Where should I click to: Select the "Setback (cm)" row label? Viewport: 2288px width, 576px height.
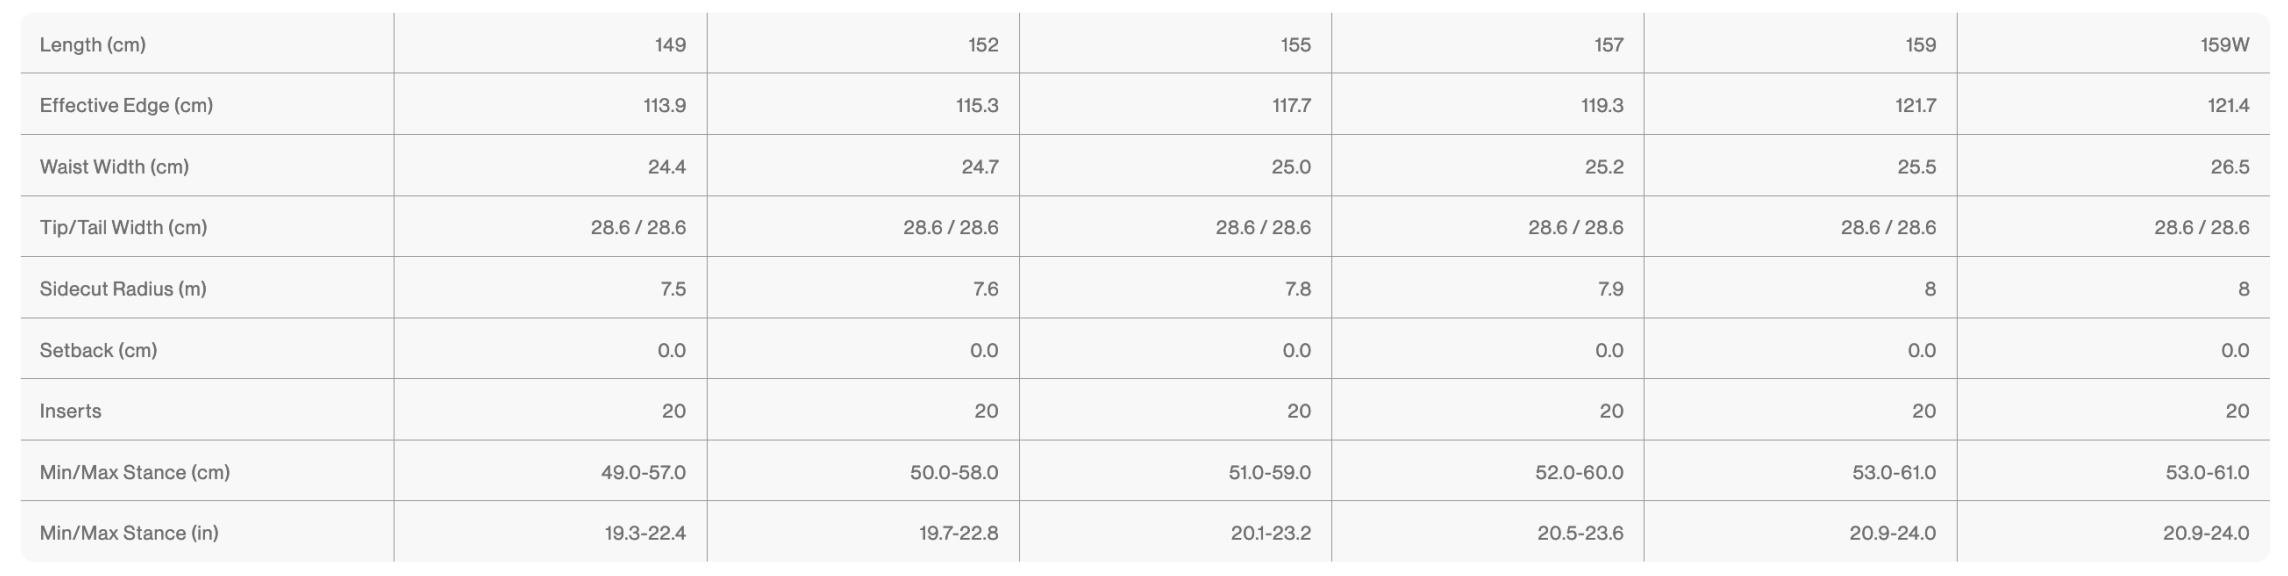[98, 351]
